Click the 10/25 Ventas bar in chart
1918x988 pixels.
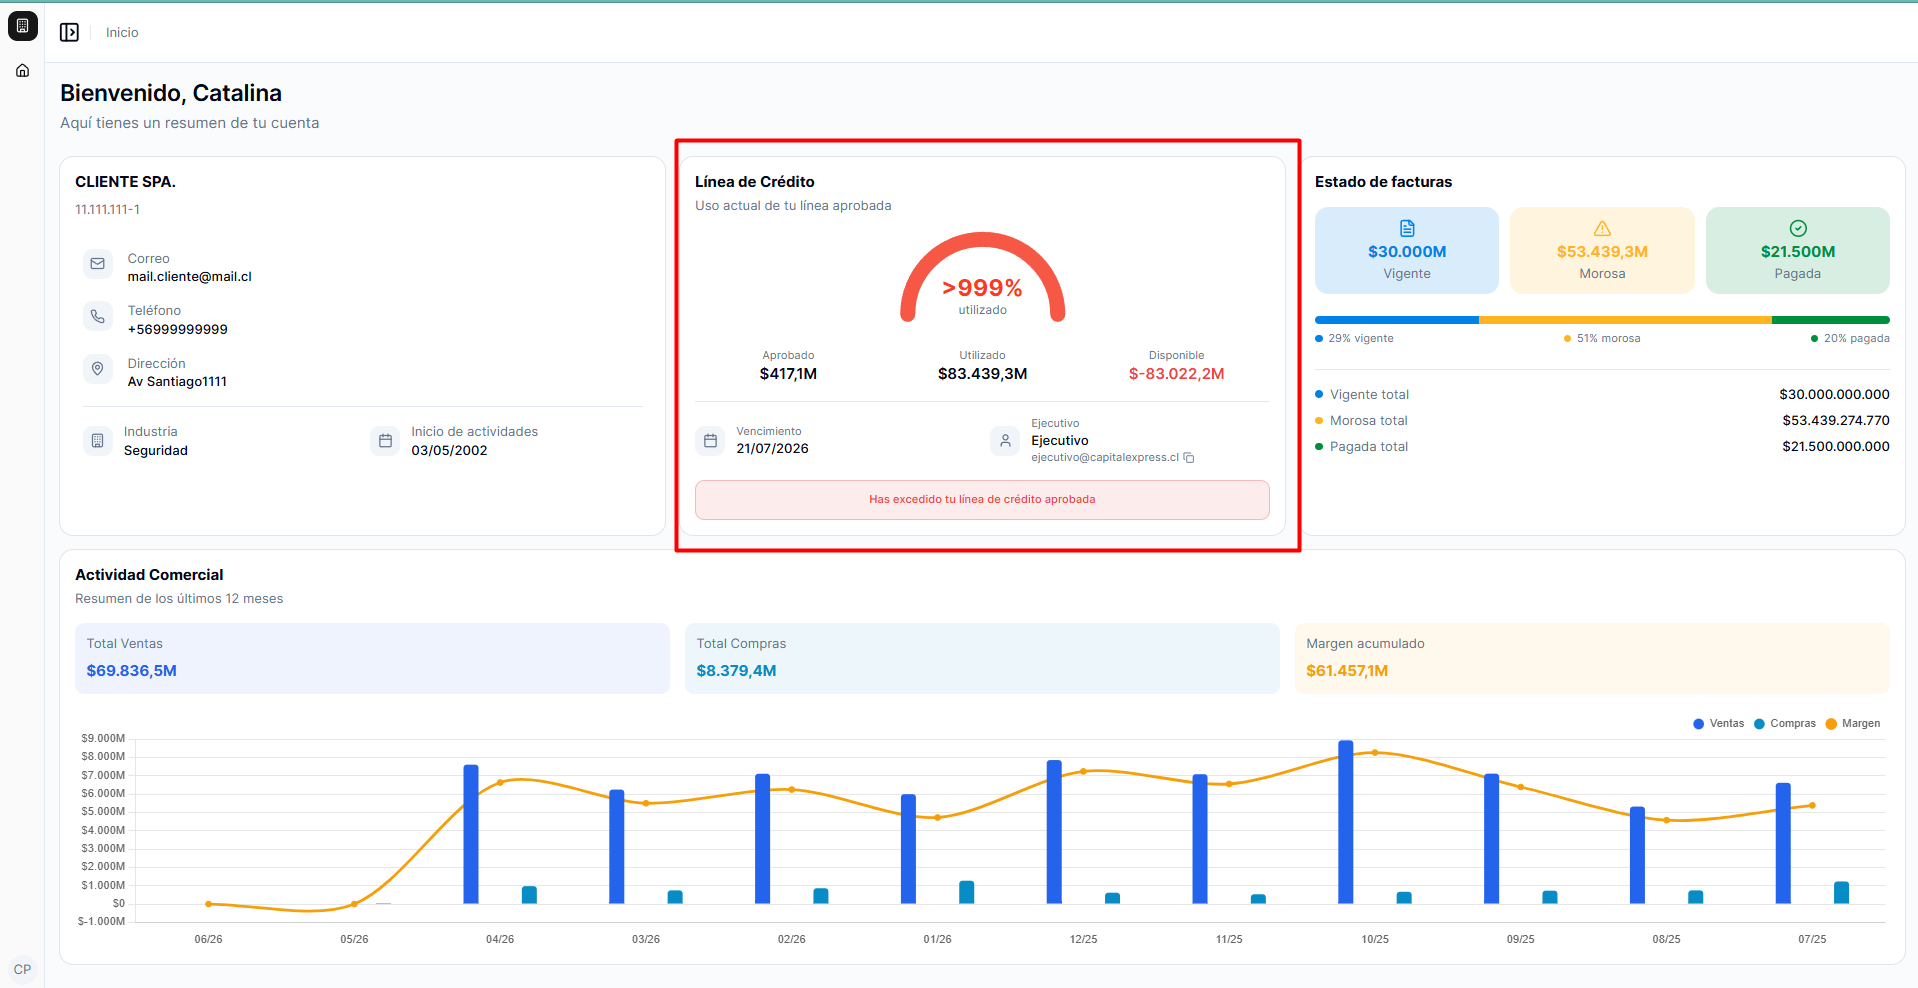pos(1346,822)
